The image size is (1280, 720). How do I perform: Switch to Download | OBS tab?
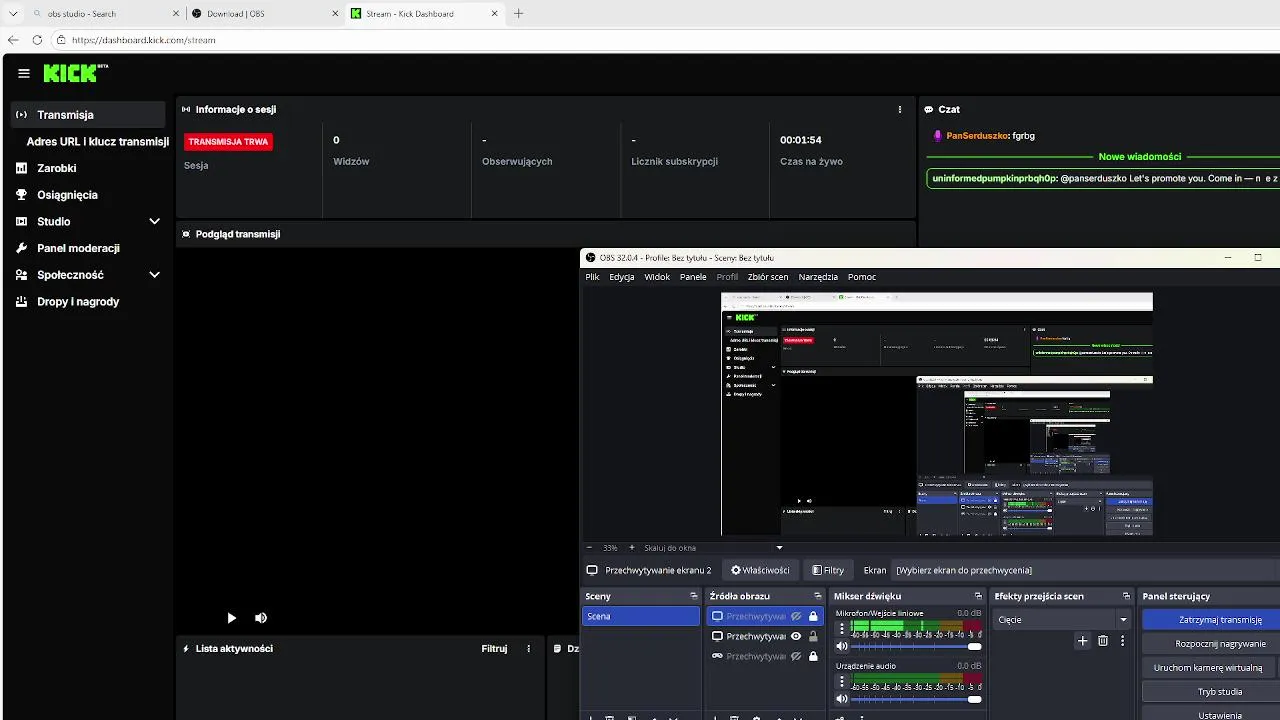tap(265, 14)
